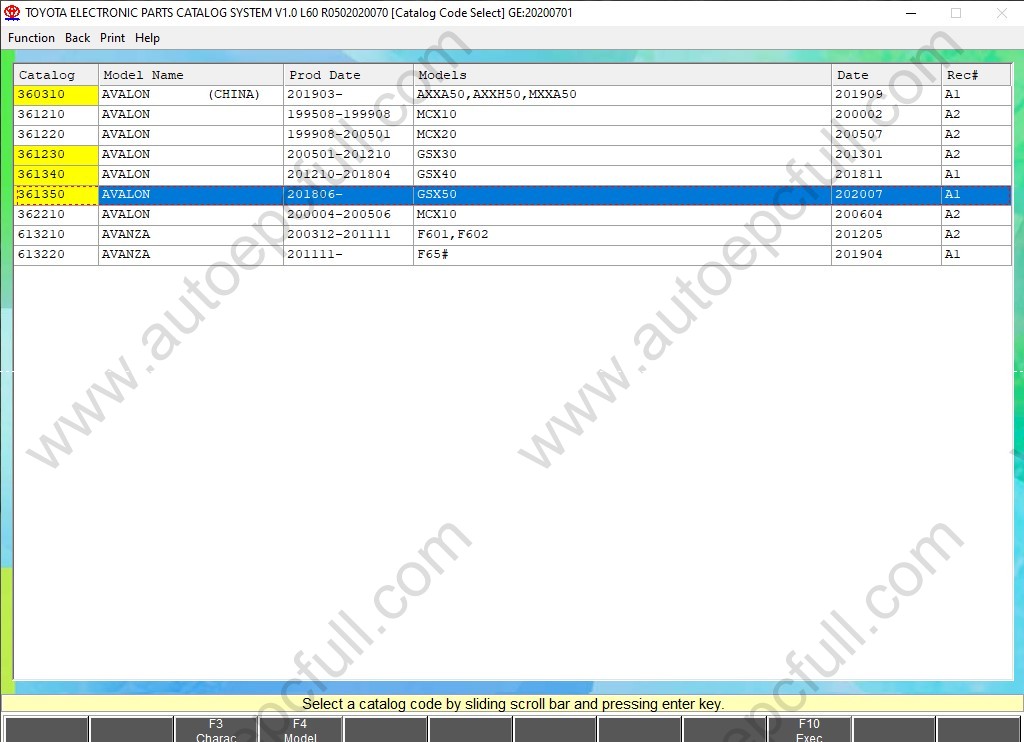Select catalog code 360310
The width and height of the screenshot is (1024, 742).
[x=56, y=95]
